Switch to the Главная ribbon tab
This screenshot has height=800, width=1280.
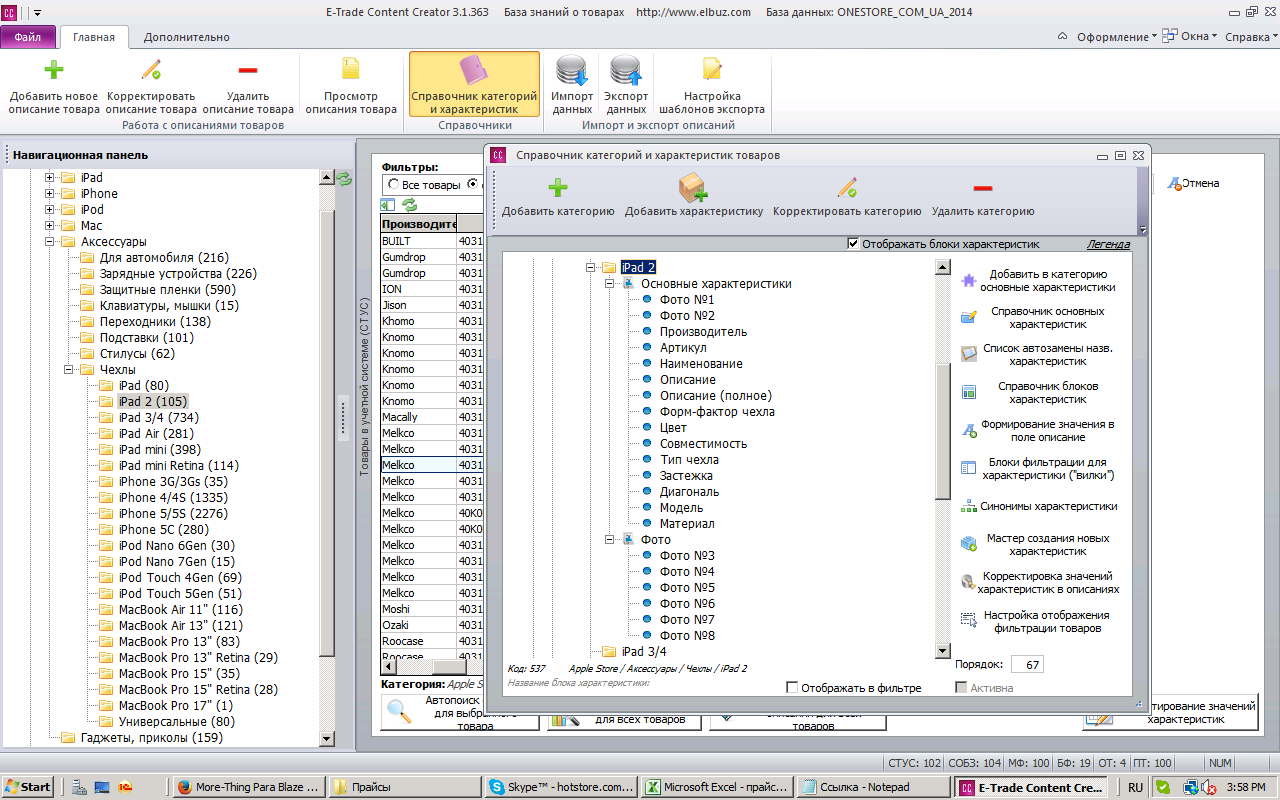[94, 37]
